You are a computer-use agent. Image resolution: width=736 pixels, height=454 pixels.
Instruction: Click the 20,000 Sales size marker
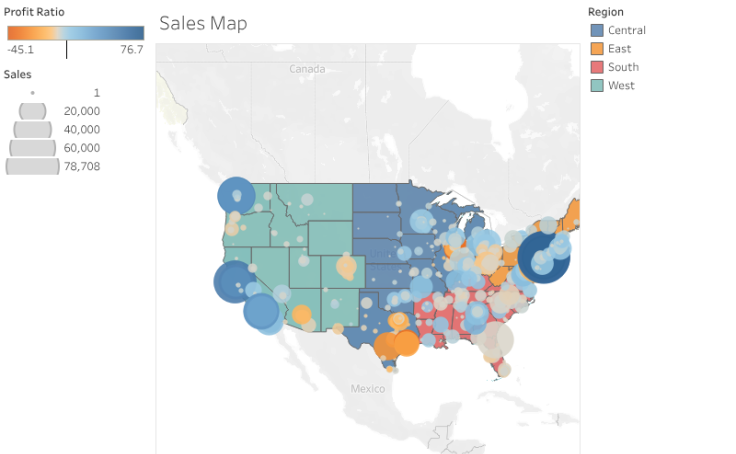click(33, 110)
